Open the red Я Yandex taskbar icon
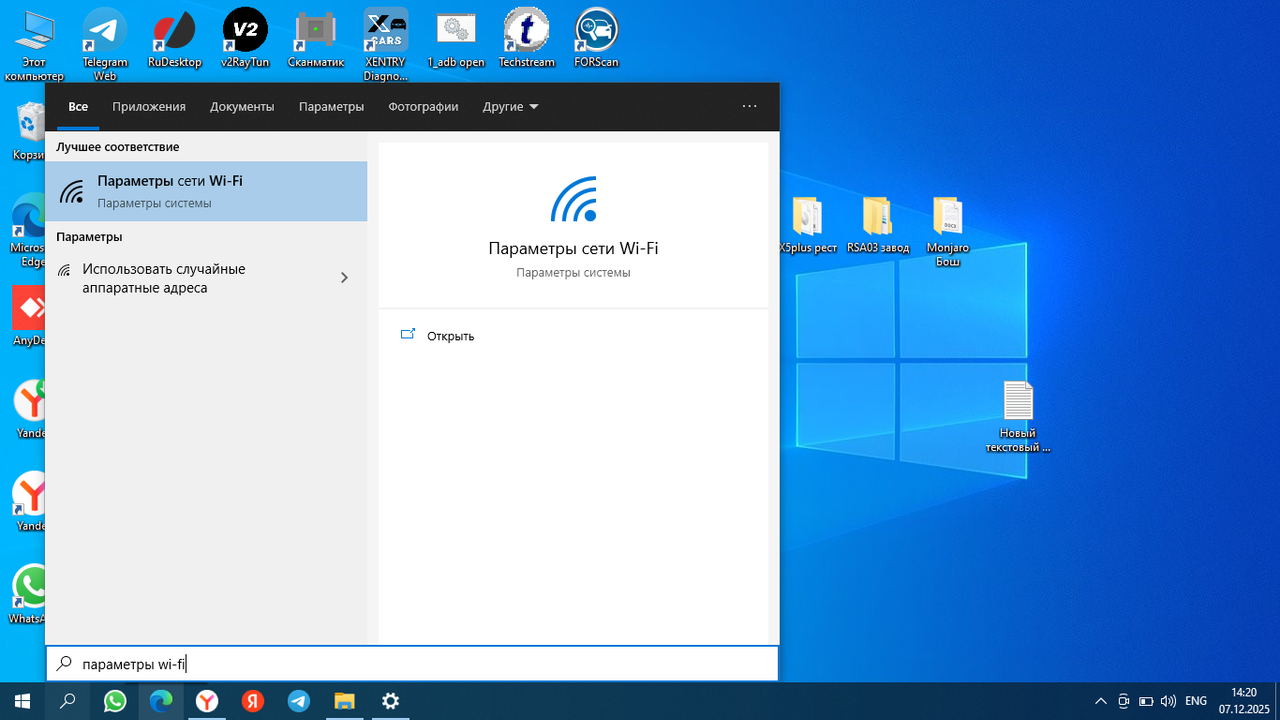This screenshot has height=720, width=1280. [253, 701]
